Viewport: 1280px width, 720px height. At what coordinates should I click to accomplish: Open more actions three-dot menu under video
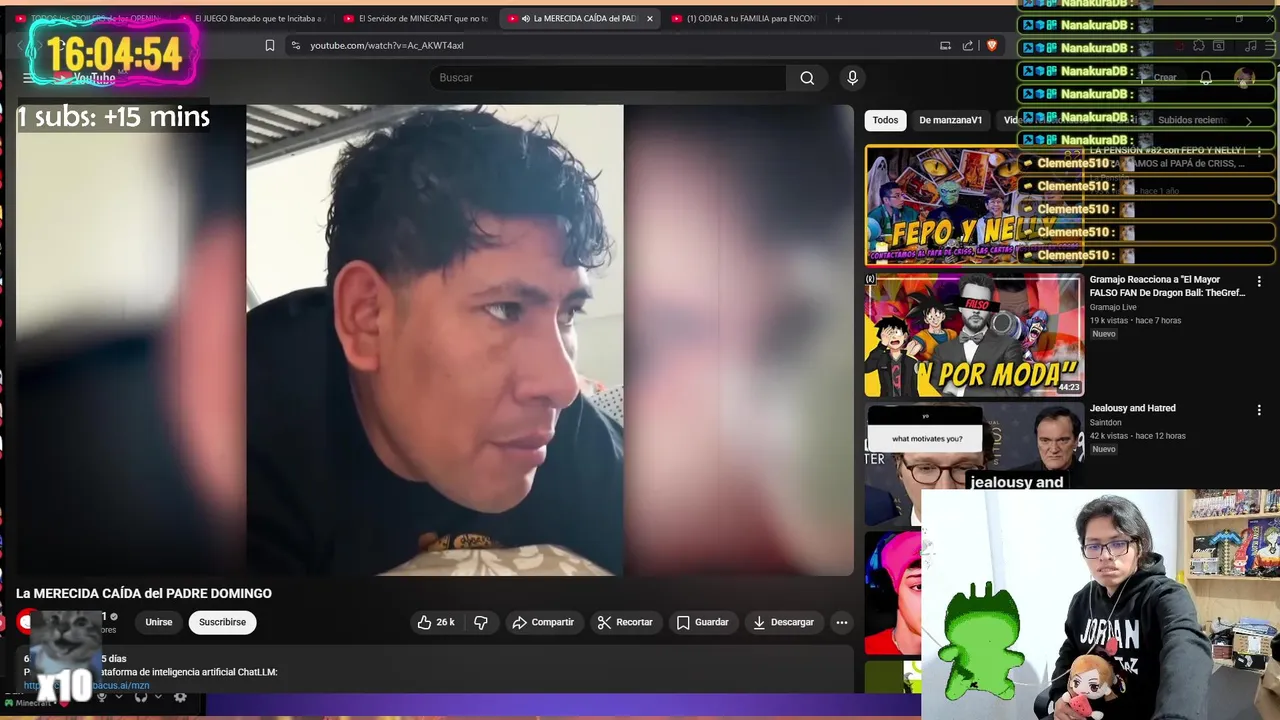pyautogui.click(x=842, y=622)
